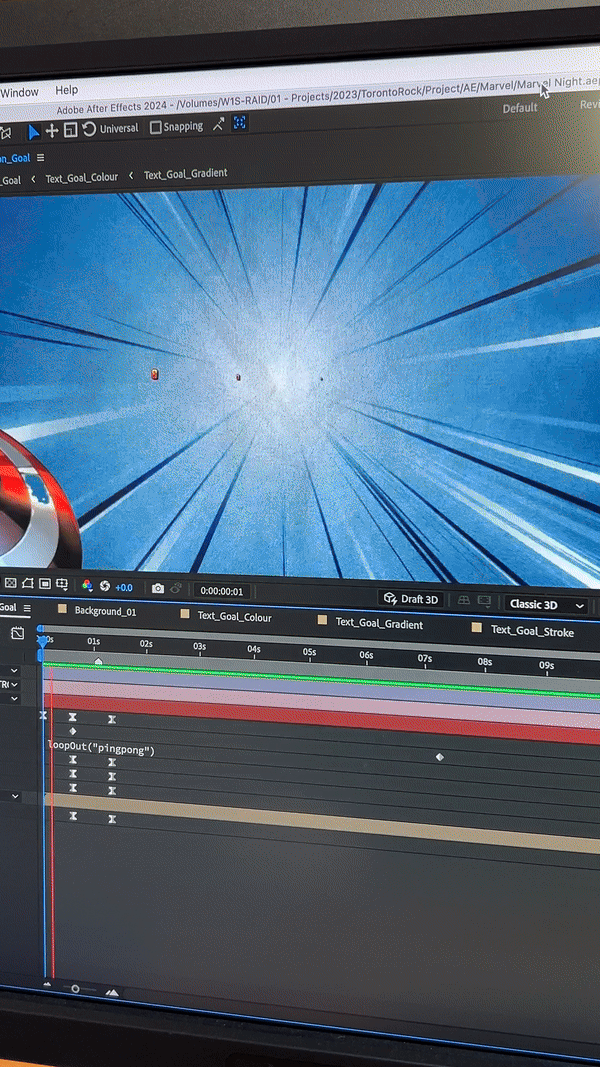Screen dimensions: 600x1067
Task: Open the second layer dropdown chevron beside TR
Action: point(14,685)
